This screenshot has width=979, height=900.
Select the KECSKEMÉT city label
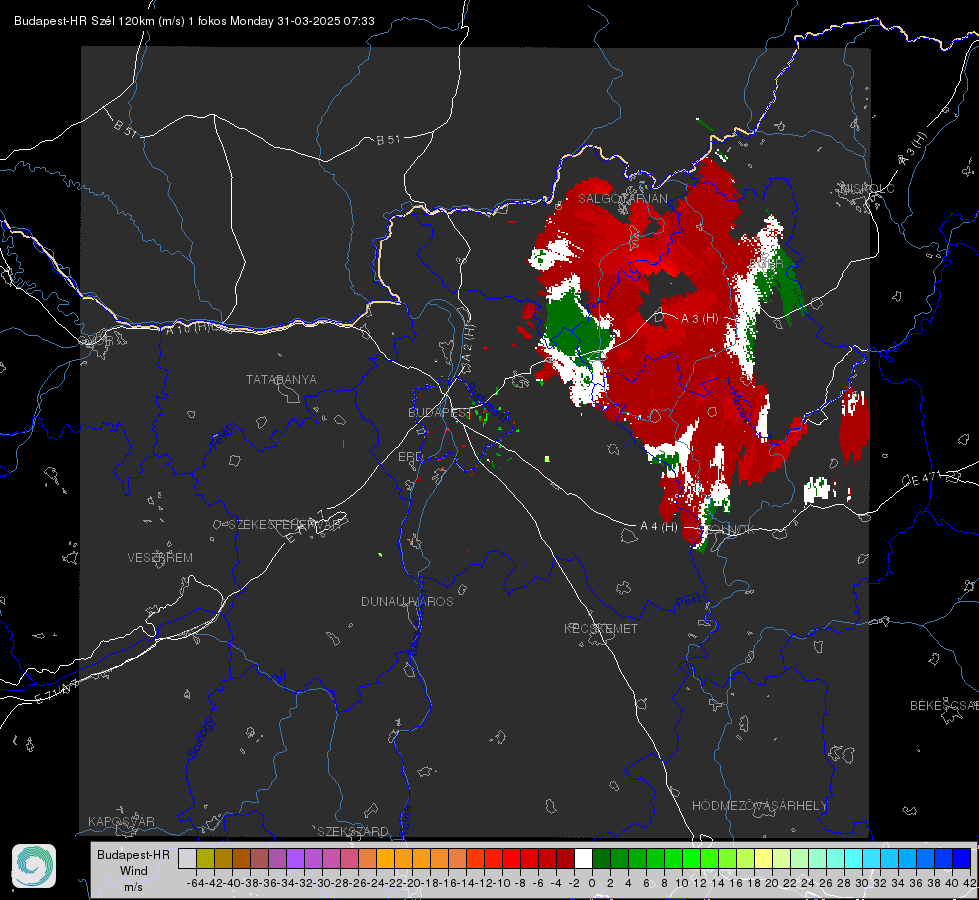point(601,628)
